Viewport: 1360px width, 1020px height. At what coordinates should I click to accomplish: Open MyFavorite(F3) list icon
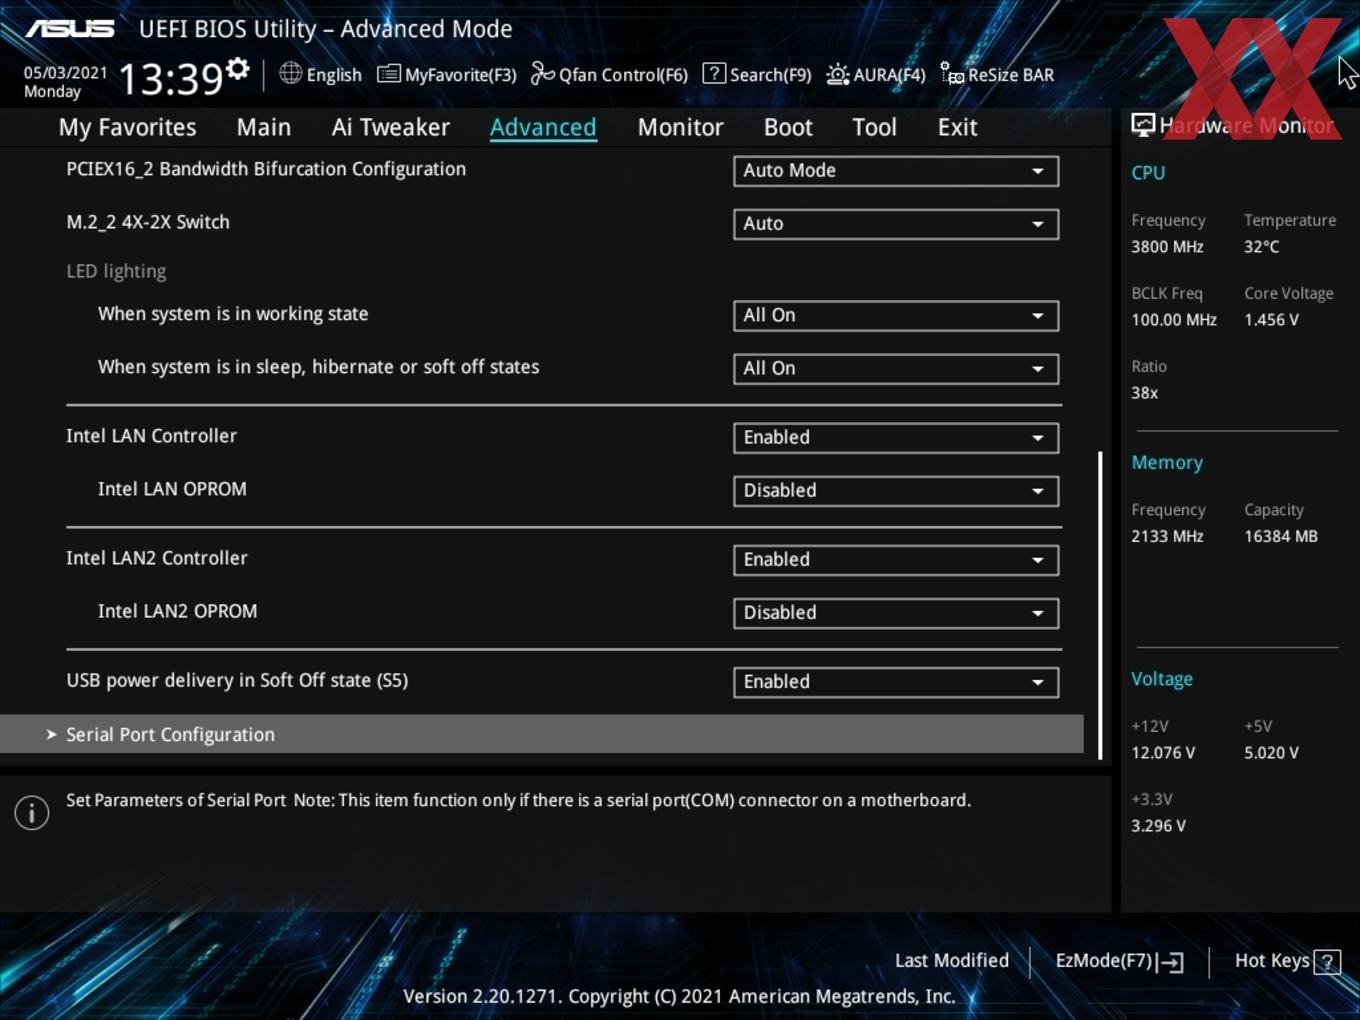(388, 74)
